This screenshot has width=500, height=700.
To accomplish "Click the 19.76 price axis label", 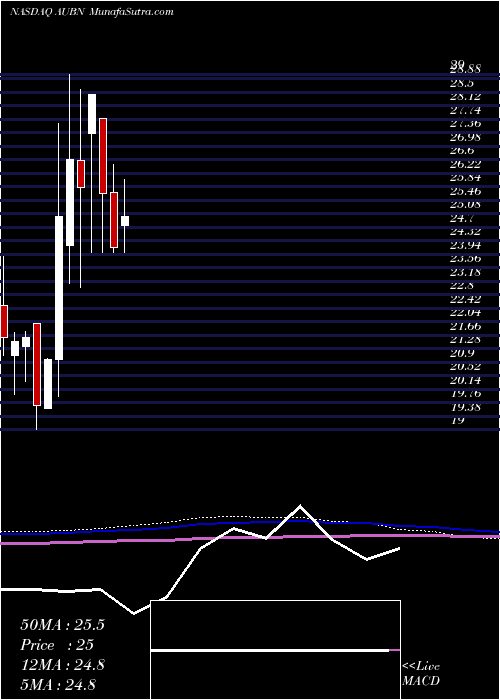I will point(465,393).
